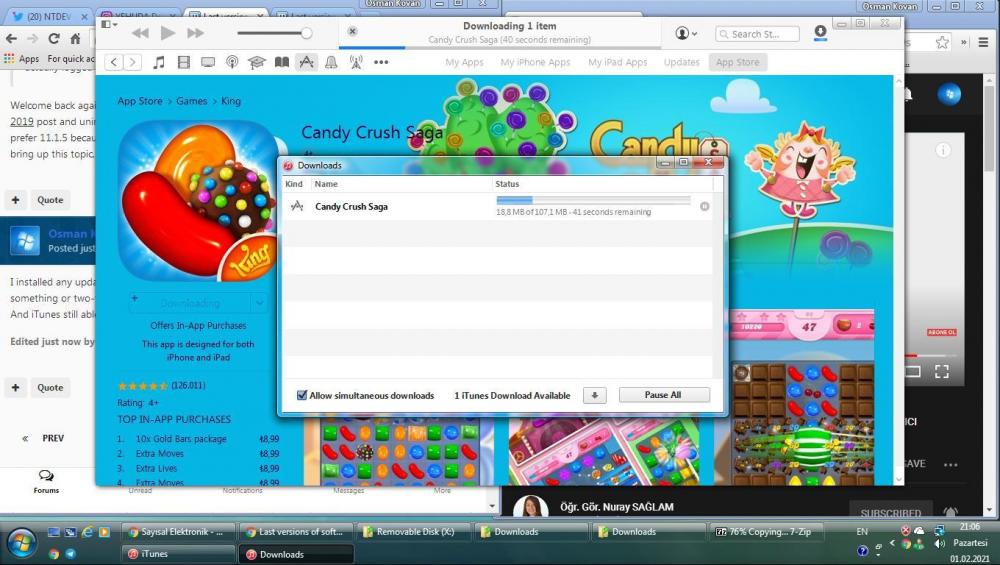Open the Internet Radio antenna icon
1000x565 pixels.
tap(356, 62)
